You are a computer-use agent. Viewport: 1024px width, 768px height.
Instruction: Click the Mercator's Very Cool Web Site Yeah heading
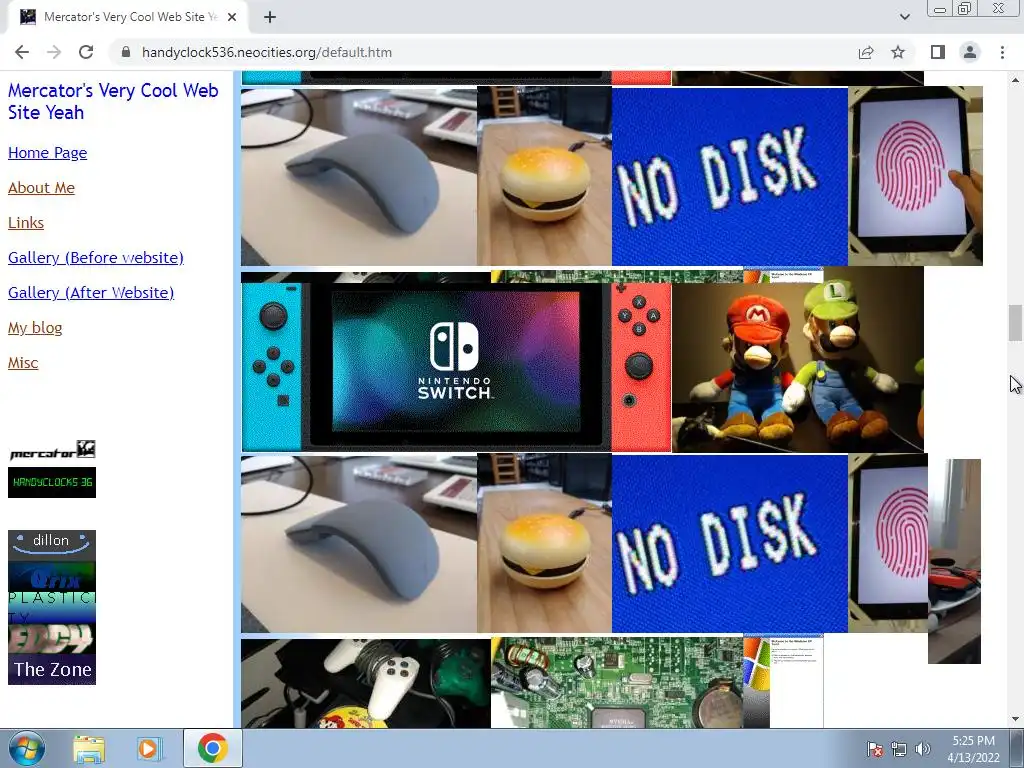(x=112, y=101)
